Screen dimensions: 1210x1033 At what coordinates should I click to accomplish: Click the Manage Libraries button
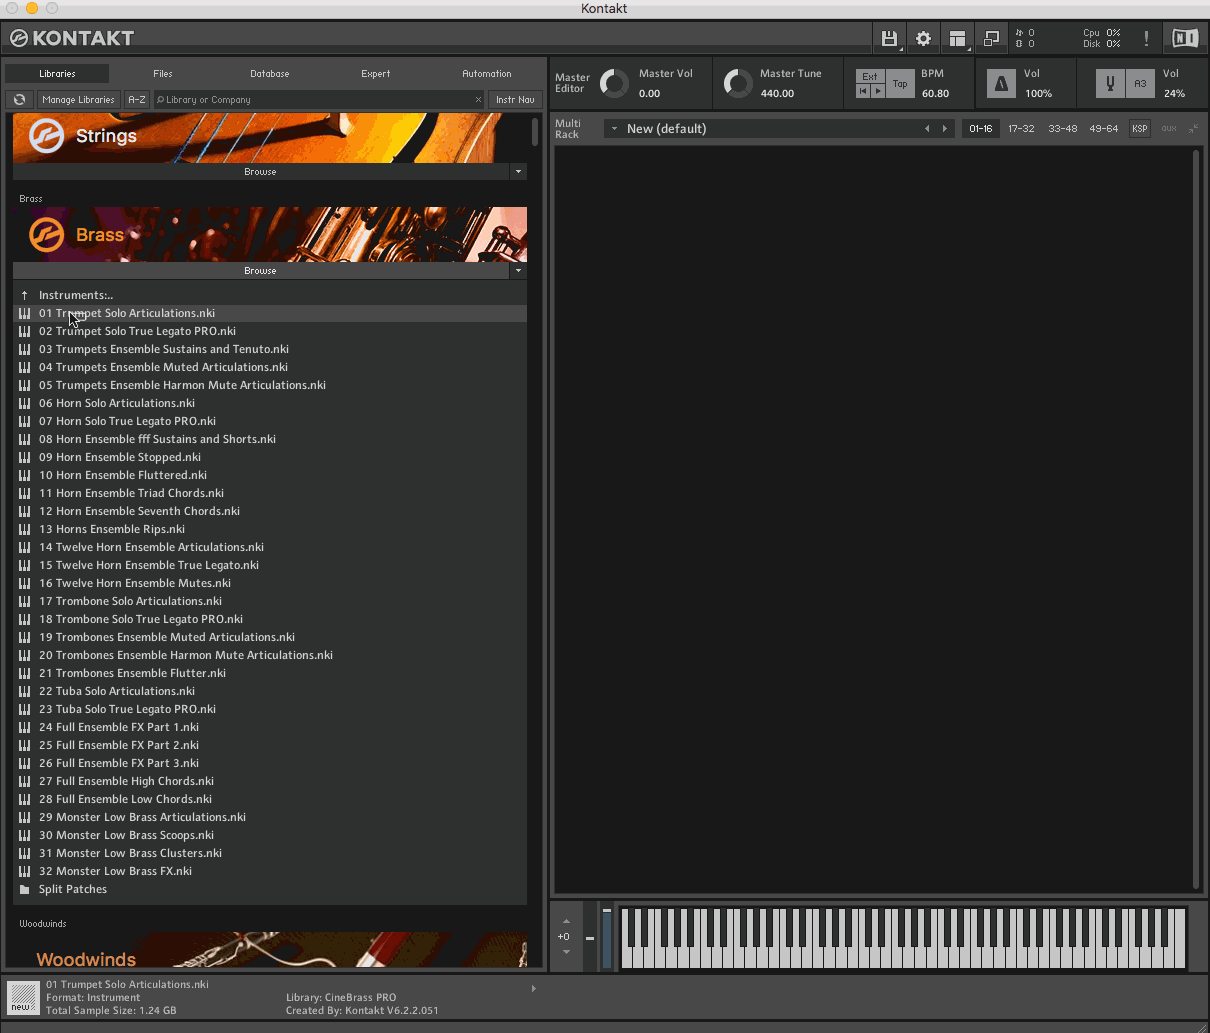(x=78, y=100)
